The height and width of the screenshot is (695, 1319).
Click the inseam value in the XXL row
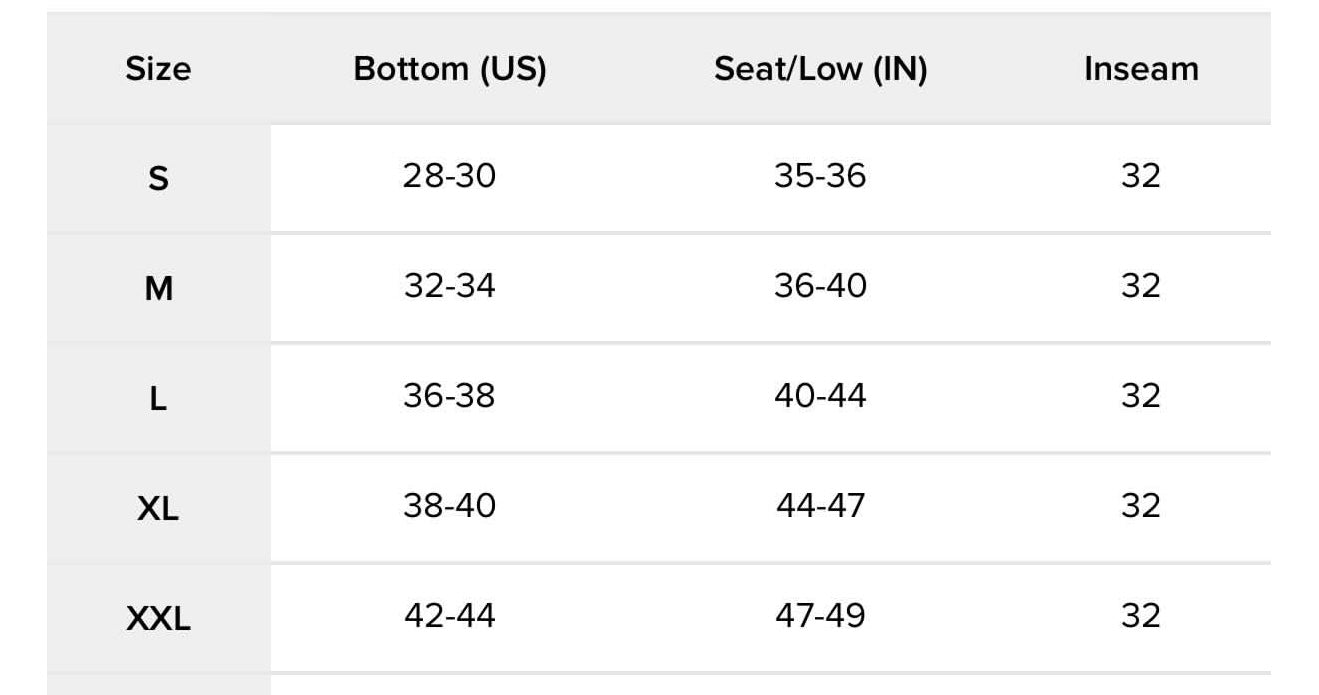[x=1141, y=616]
